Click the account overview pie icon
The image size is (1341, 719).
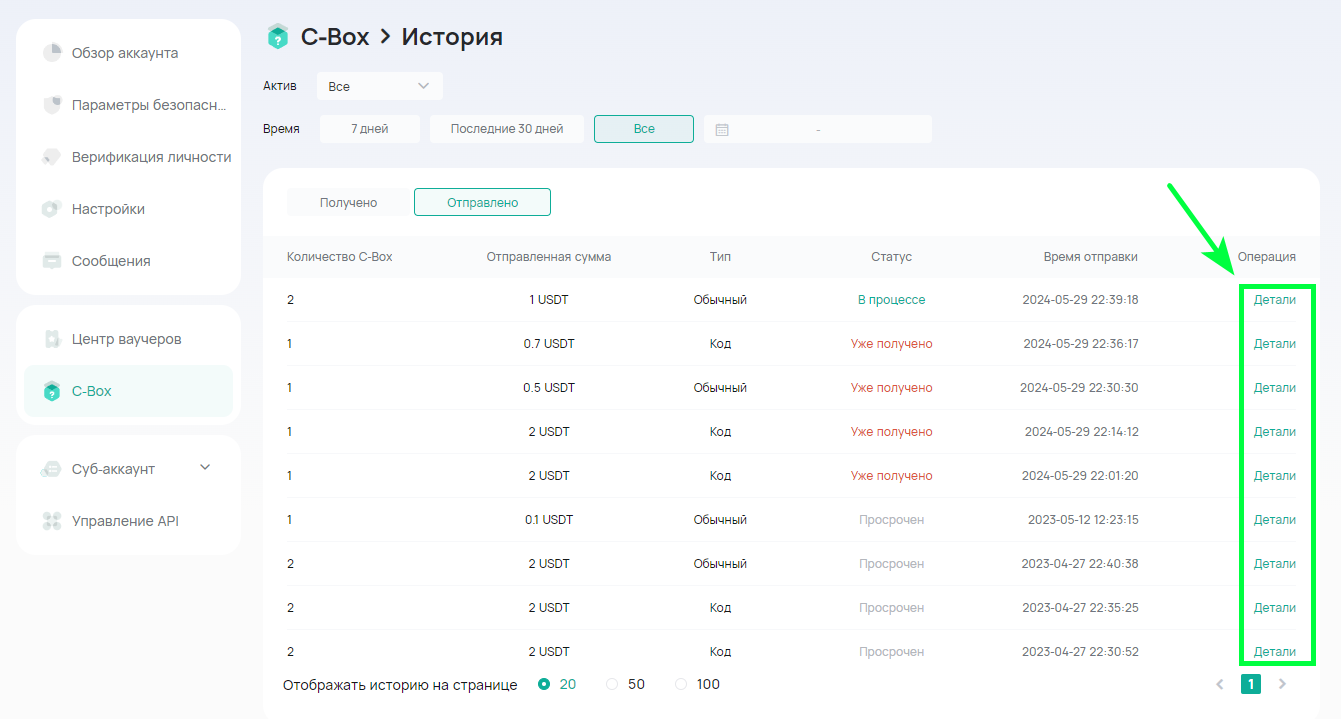[x=52, y=53]
